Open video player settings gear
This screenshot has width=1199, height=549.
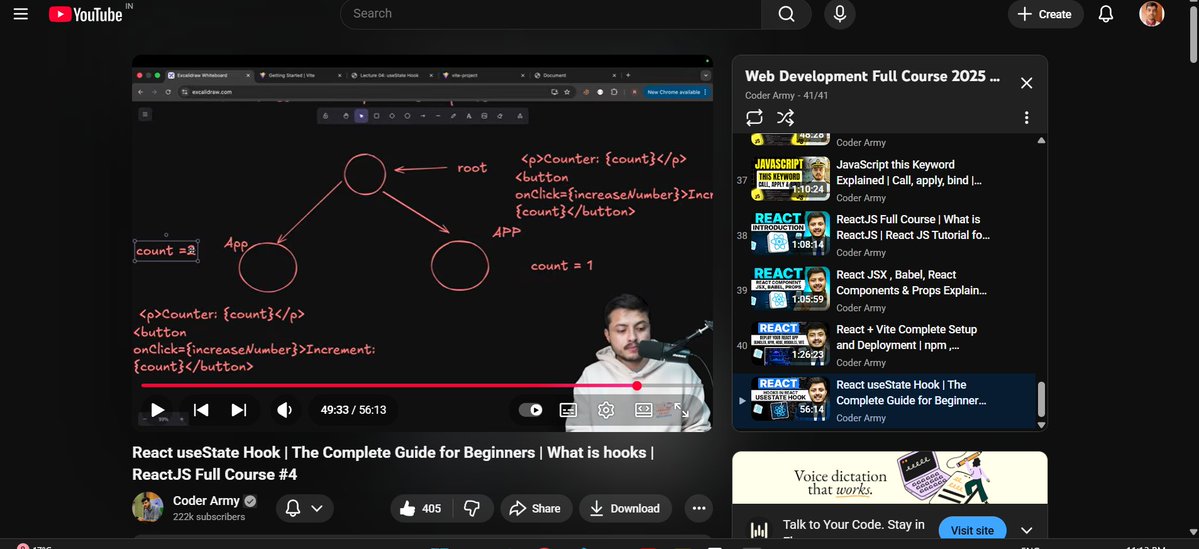[x=606, y=410]
